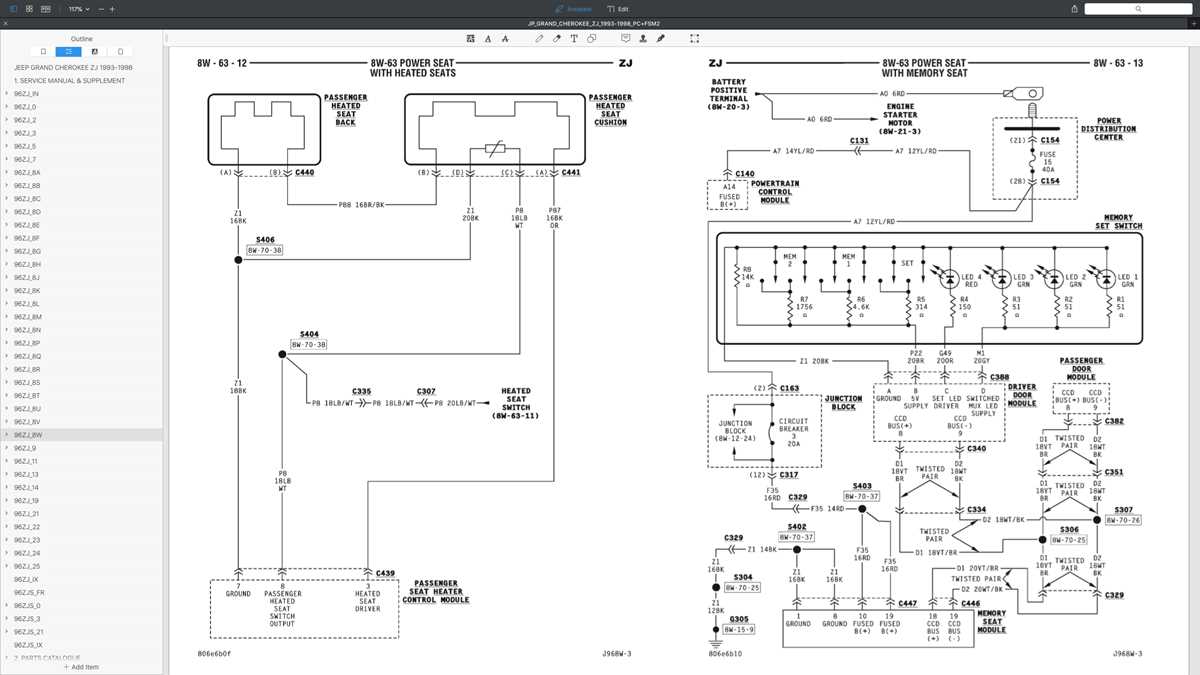Select the Shapes tool
This screenshot has width=1200, height=675.
tap(592, 38)
